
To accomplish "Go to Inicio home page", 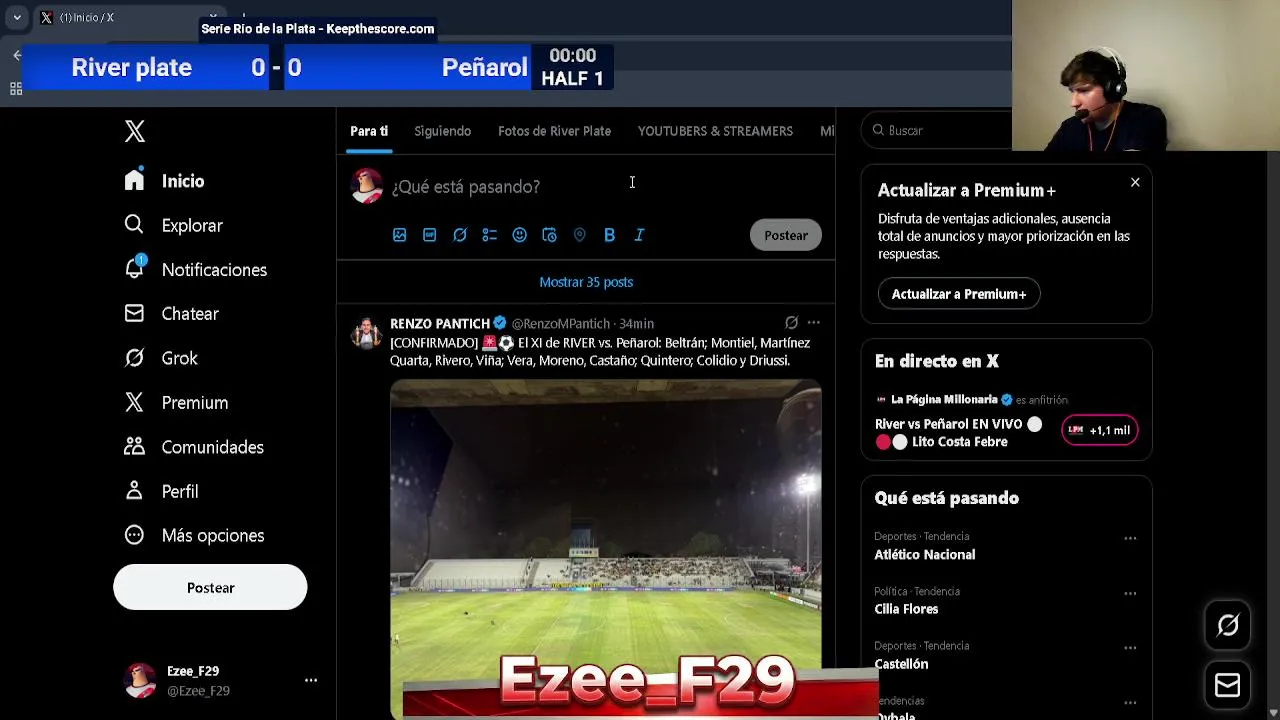I will 164,181.
